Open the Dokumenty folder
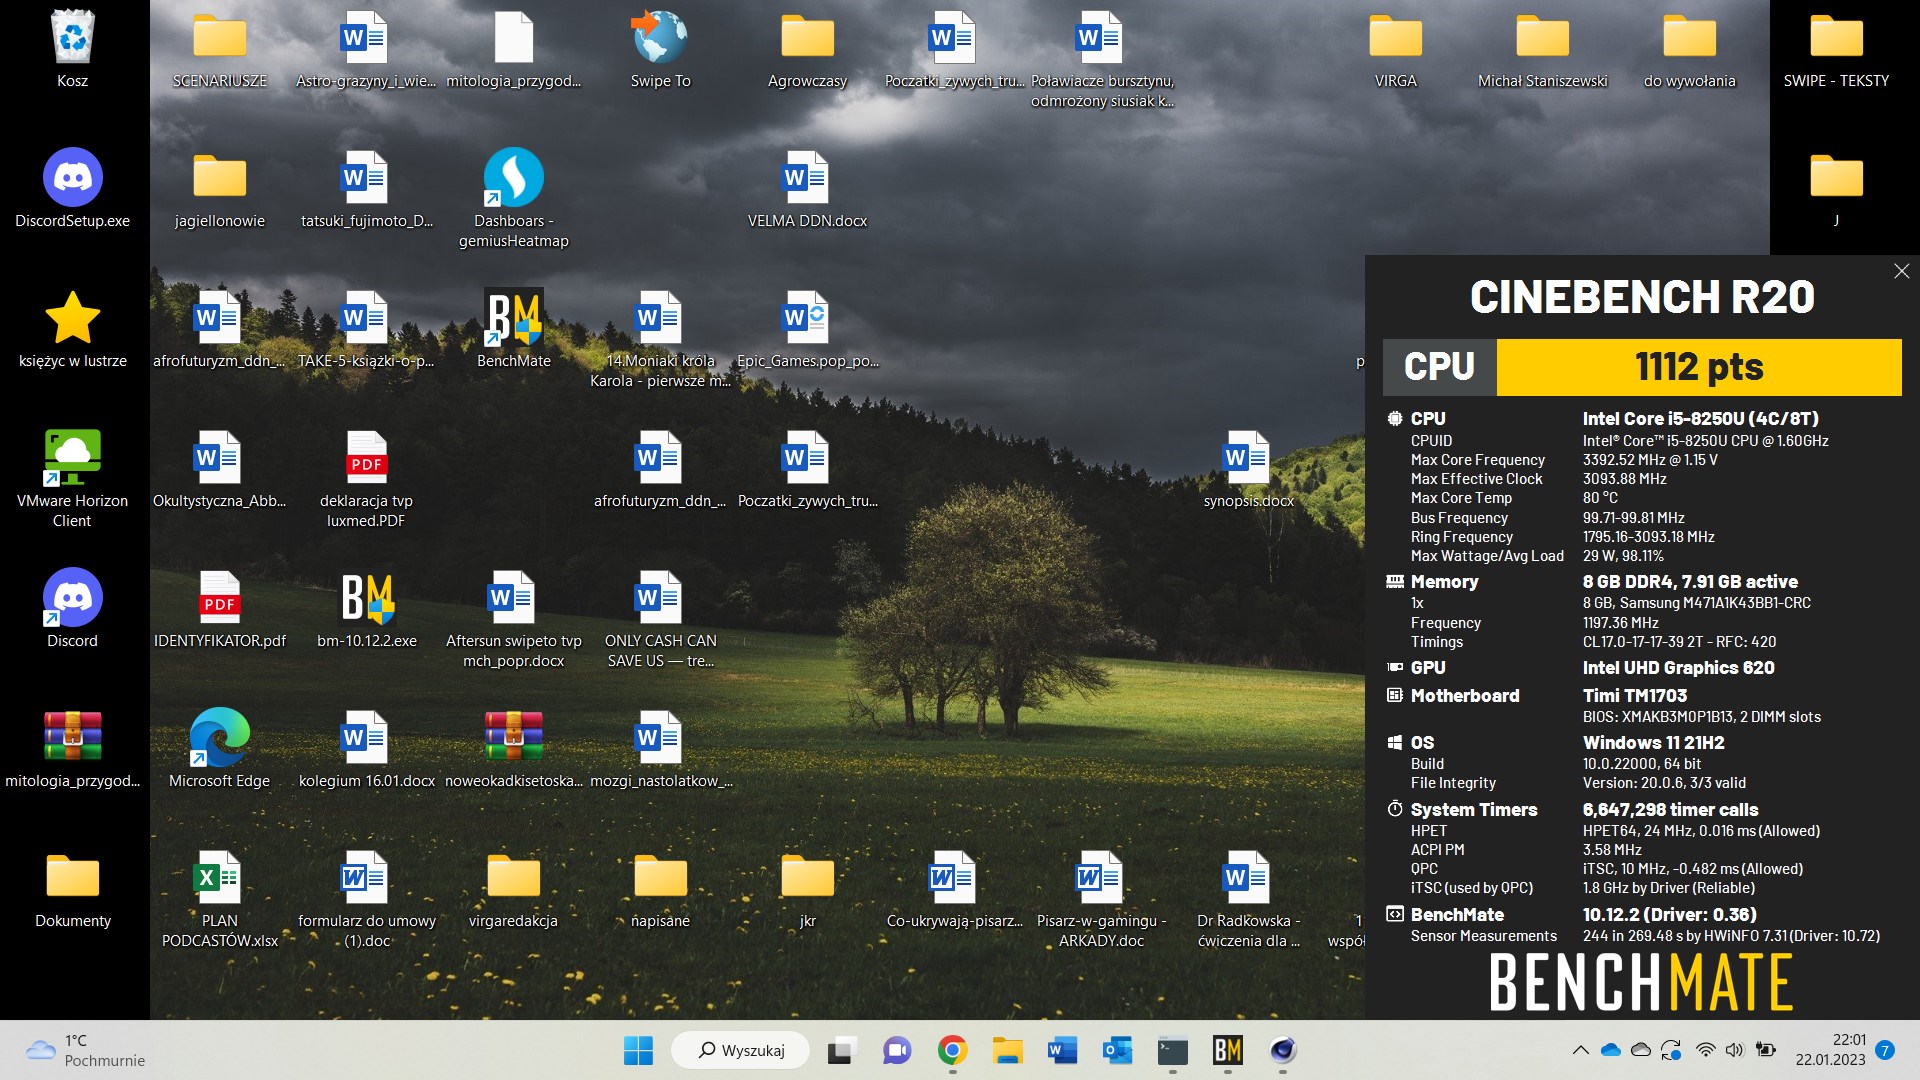The height and width of the screenshot is (1080, 1920). [73, 877]
